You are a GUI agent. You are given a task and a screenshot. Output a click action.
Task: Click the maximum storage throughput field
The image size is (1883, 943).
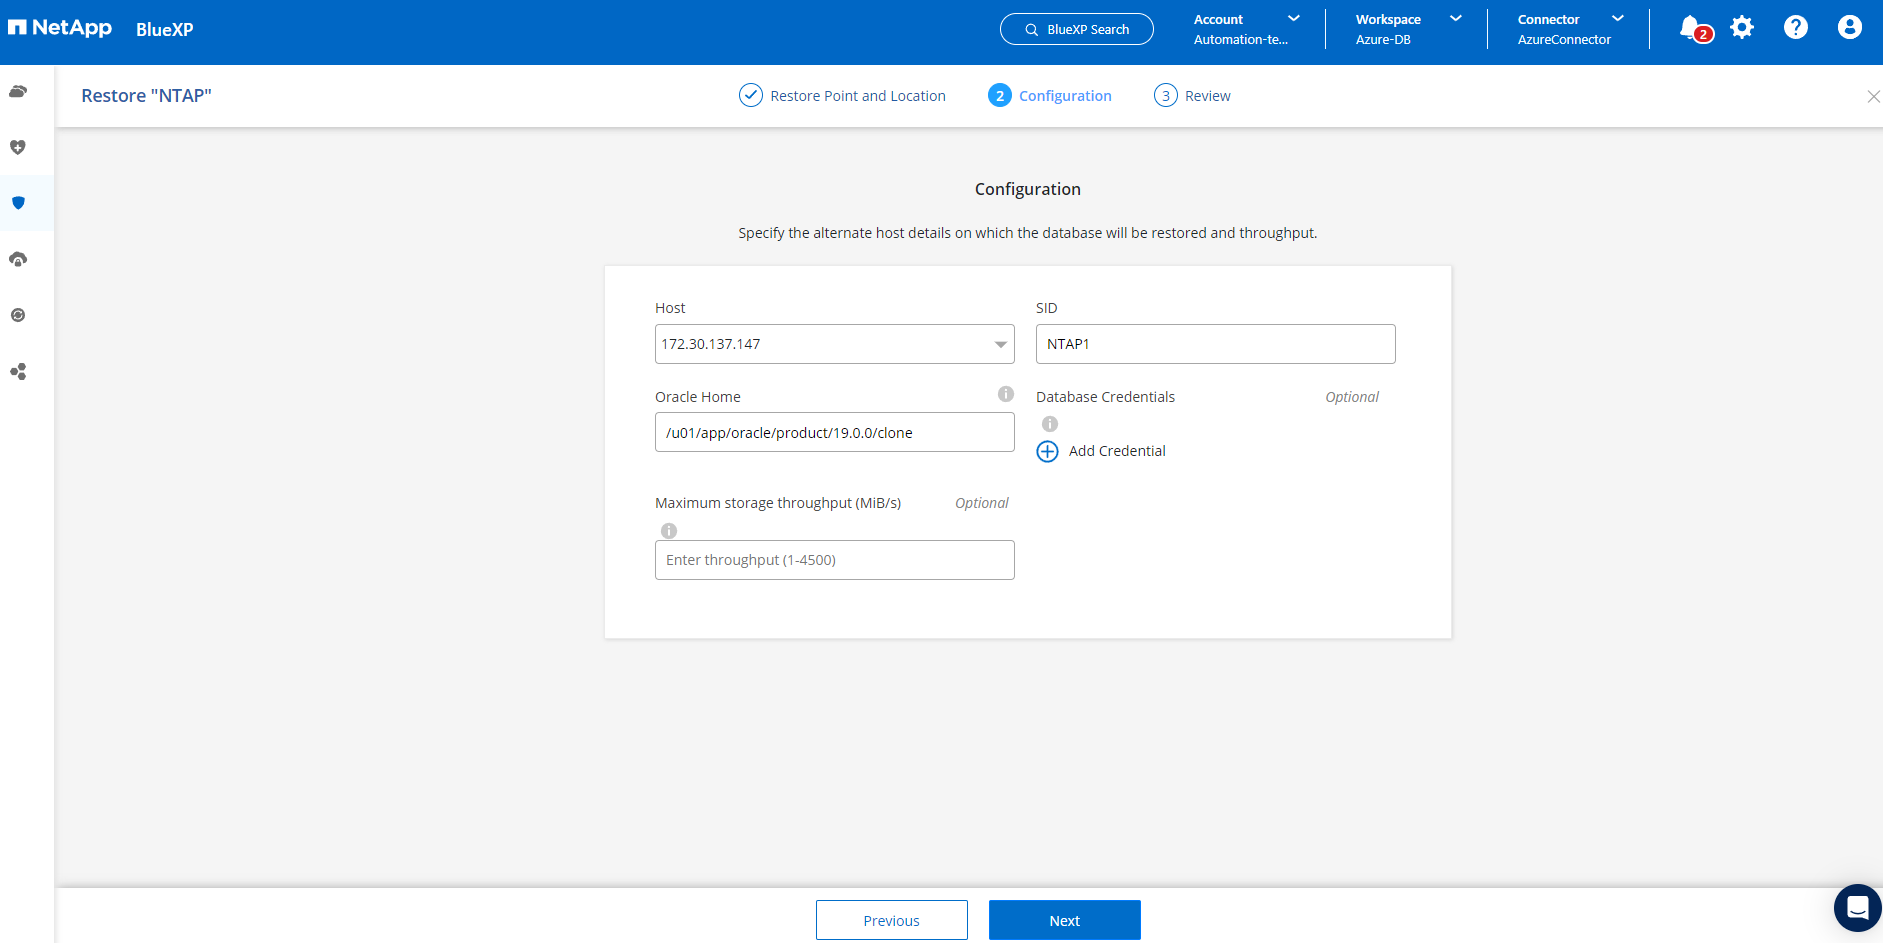click(834, 560)
